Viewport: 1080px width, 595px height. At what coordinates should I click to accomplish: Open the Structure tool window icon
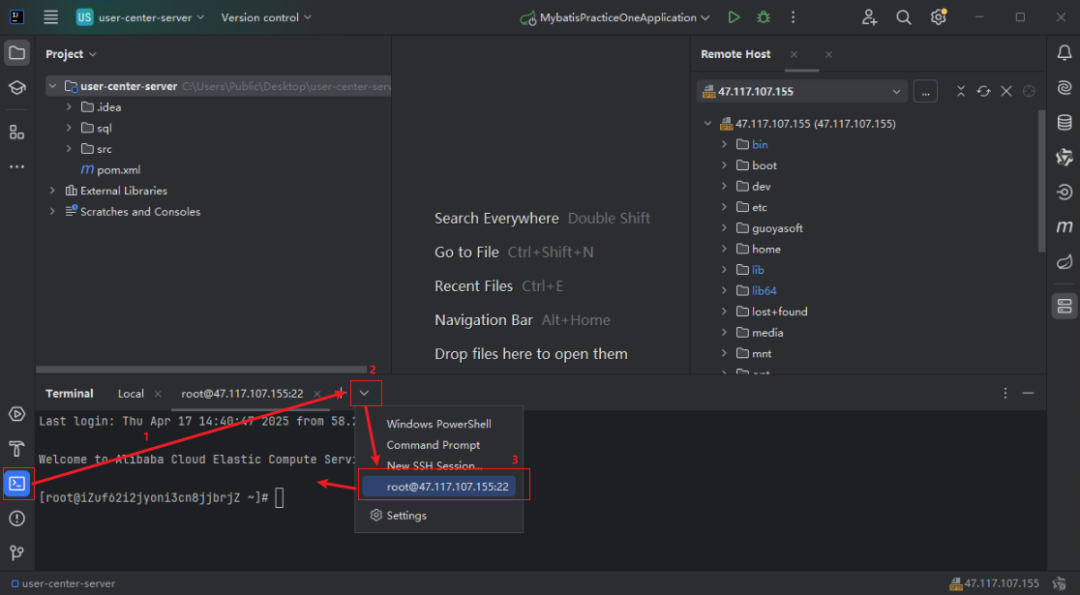click(x=17, y=132)
